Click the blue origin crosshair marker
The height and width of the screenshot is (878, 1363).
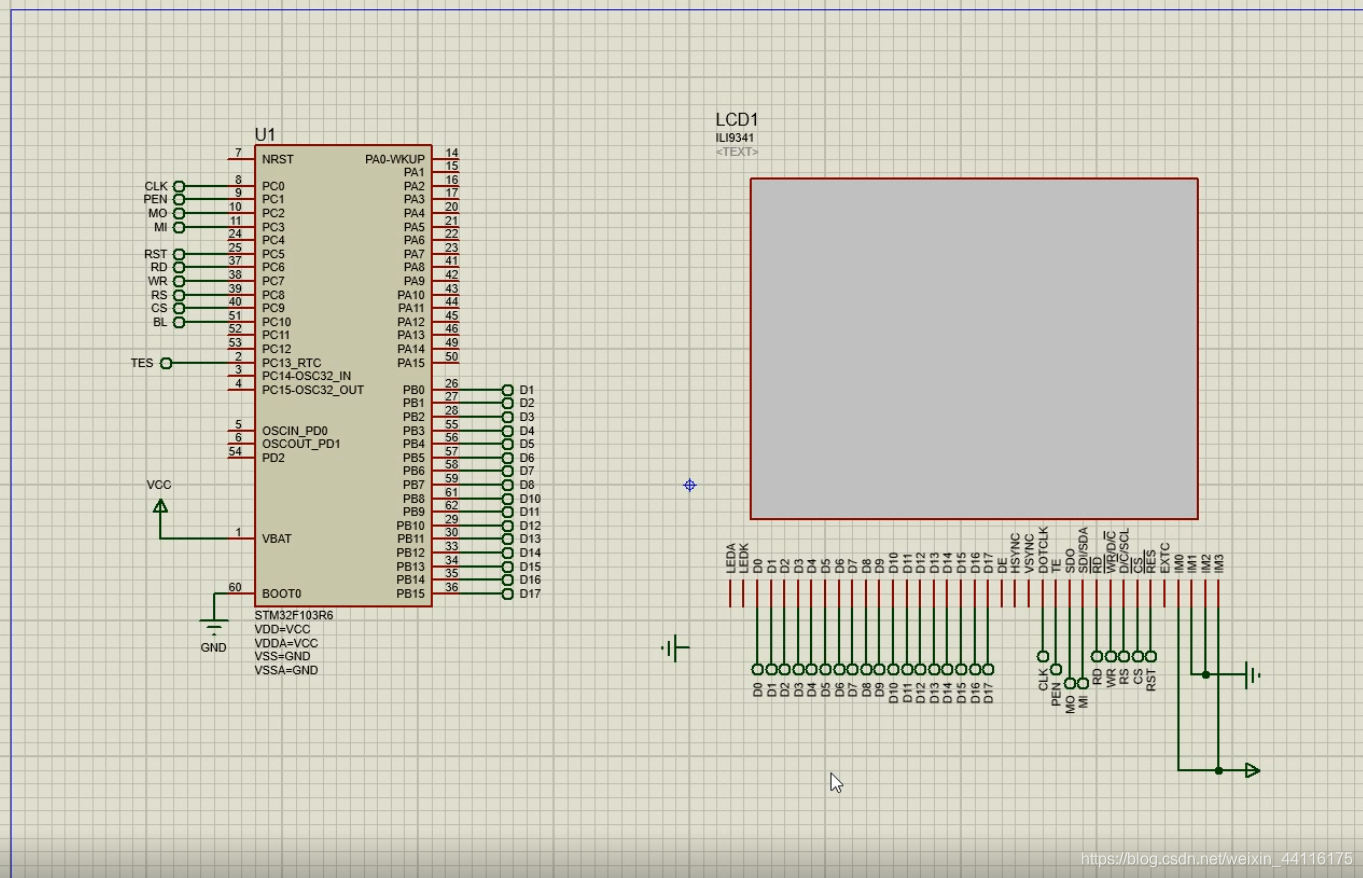689,485
